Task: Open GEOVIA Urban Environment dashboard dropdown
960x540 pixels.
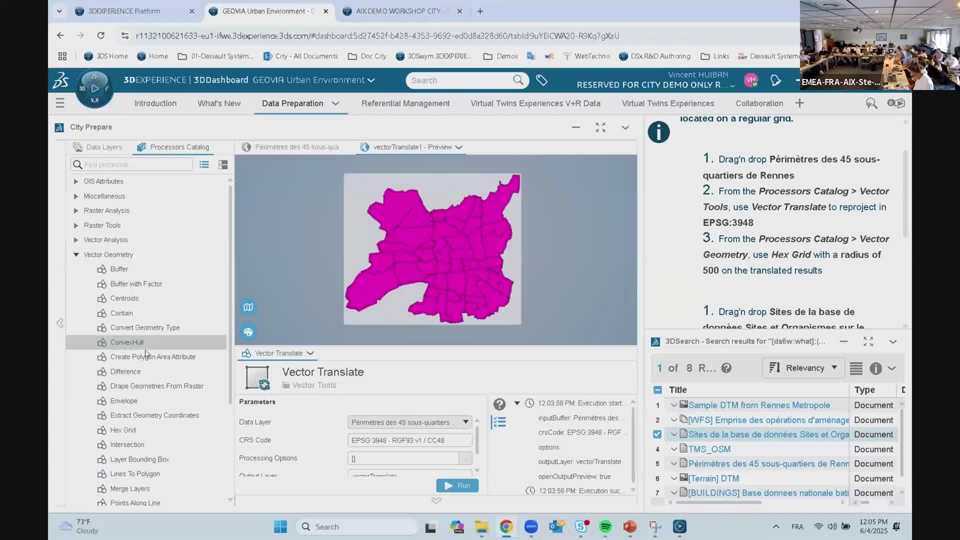Action: pyautogui.click(x=371, y=80)
